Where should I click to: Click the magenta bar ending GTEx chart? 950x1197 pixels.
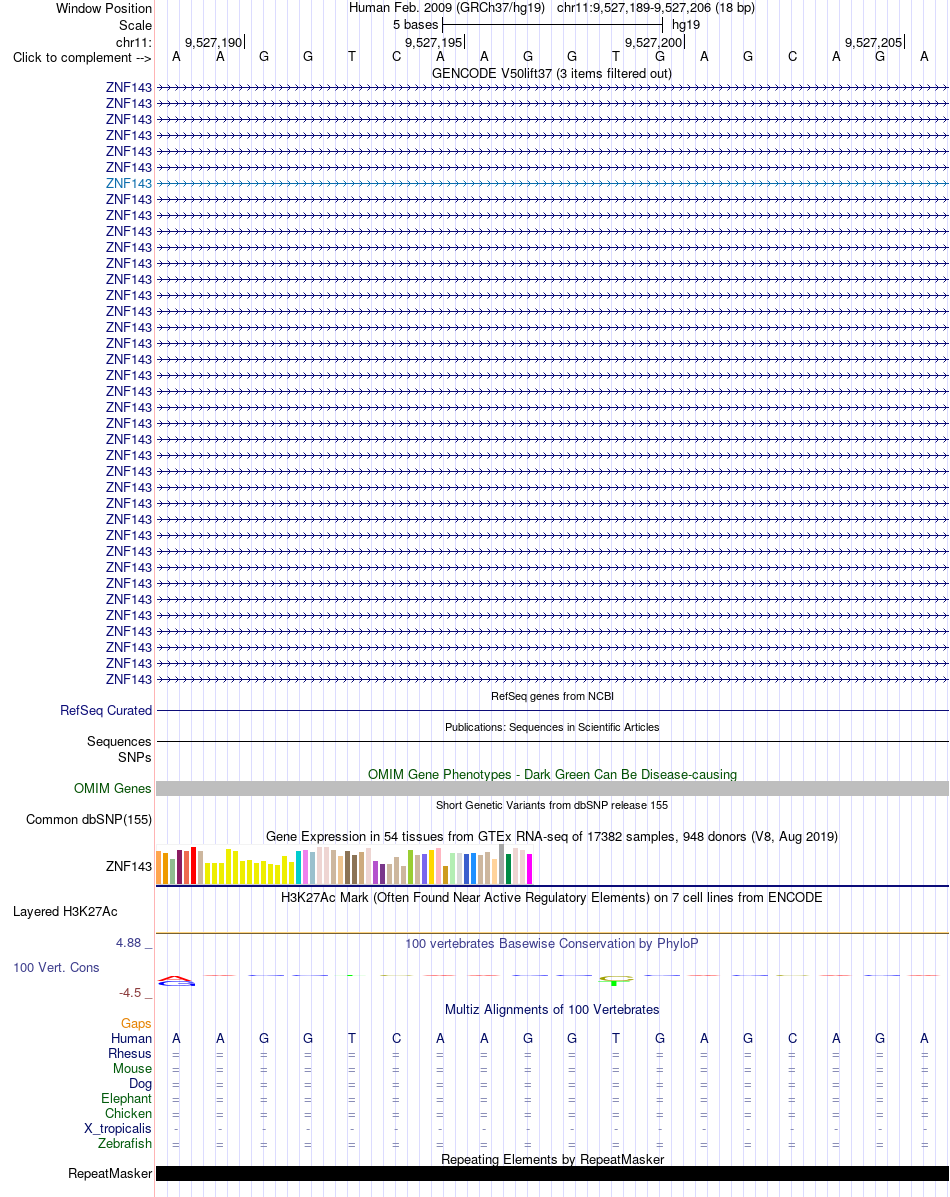[x=529, y=869]
